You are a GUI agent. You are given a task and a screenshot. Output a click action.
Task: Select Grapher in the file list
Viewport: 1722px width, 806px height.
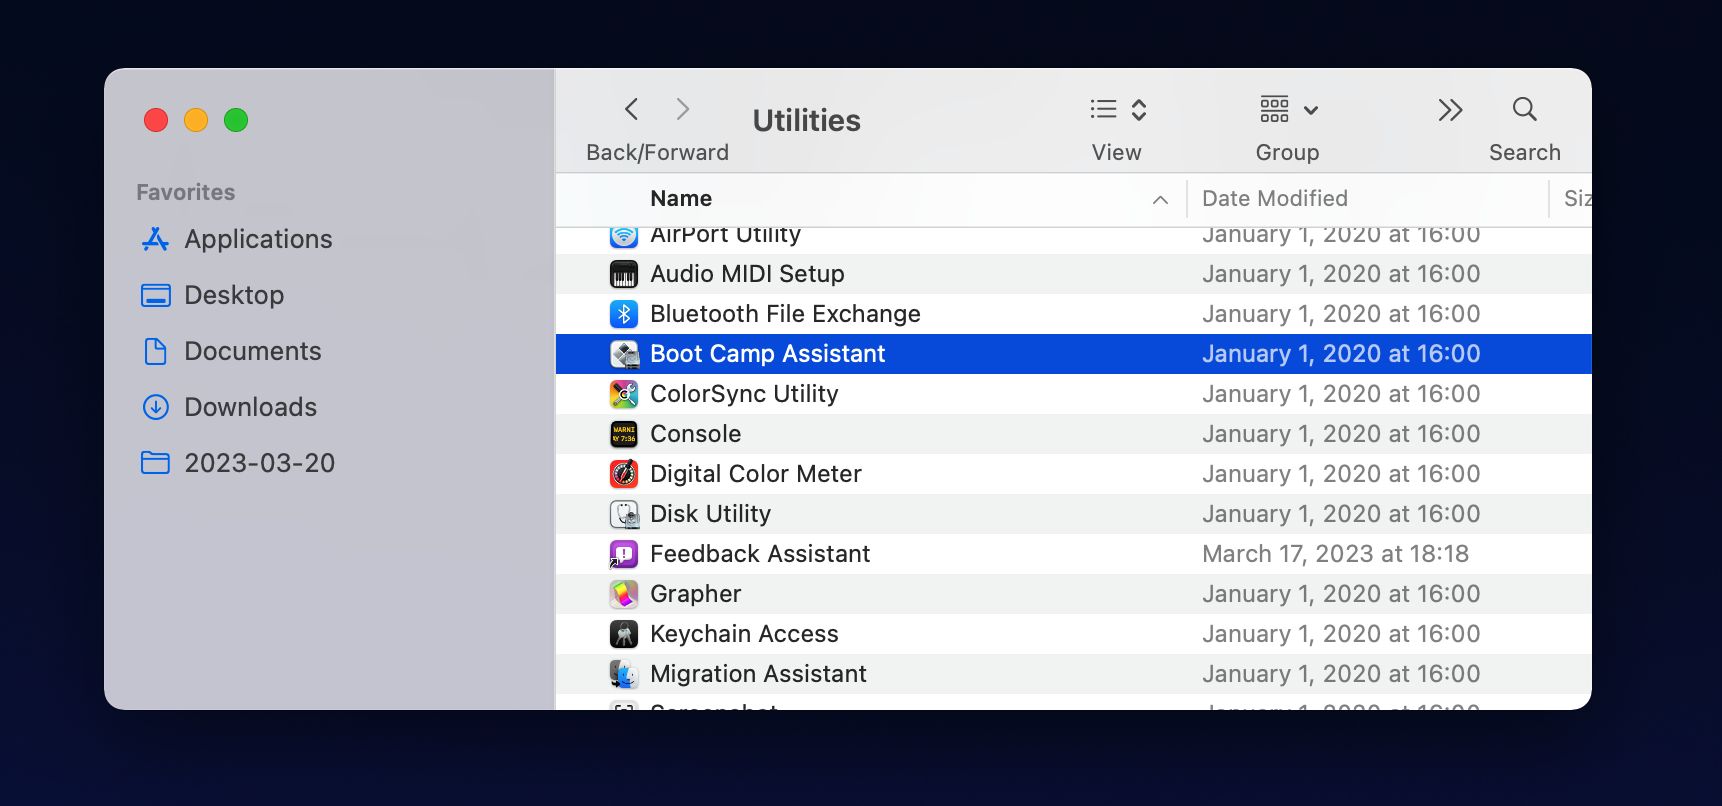click(x=696, y=594)
